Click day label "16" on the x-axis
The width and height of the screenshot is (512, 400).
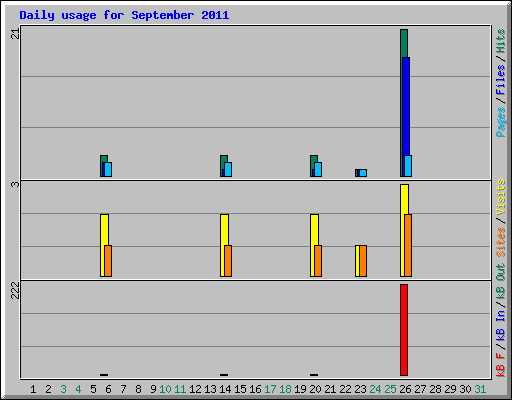click(255, 389)
